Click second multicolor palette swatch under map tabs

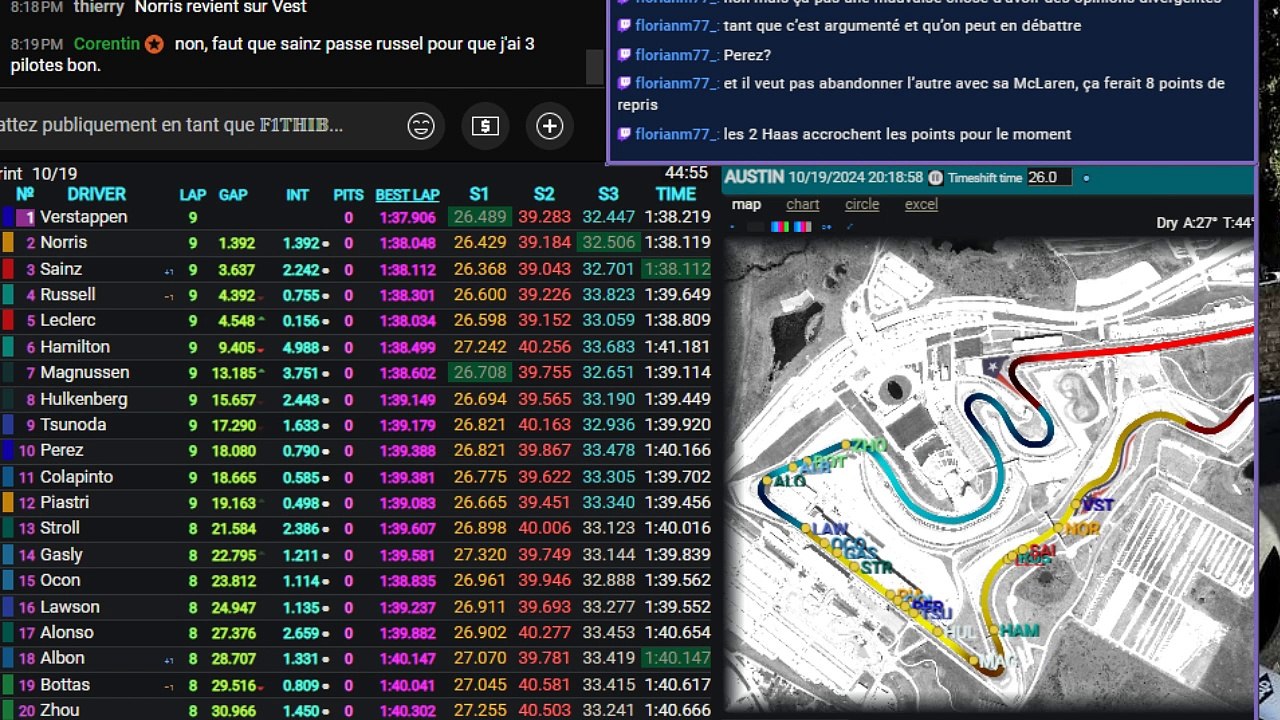tap(802, 227)
